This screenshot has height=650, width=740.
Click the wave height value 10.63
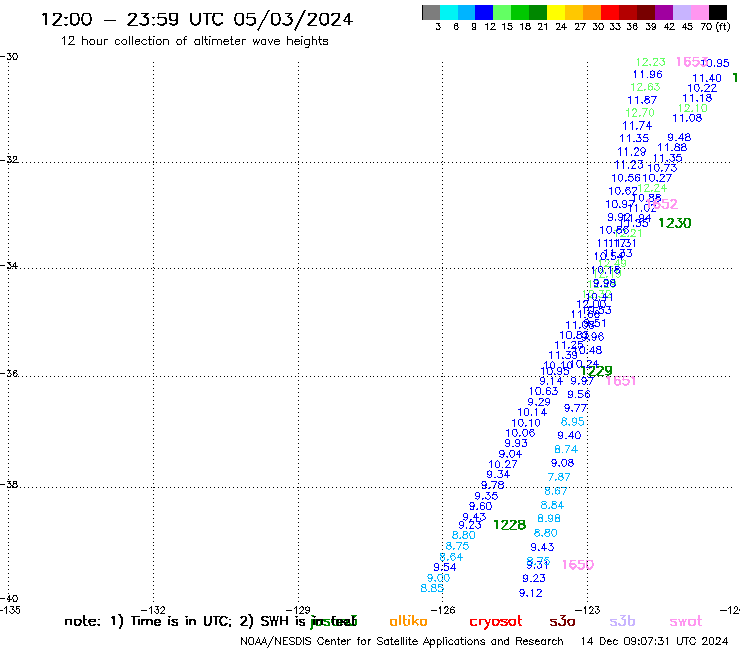click(543, 391)
